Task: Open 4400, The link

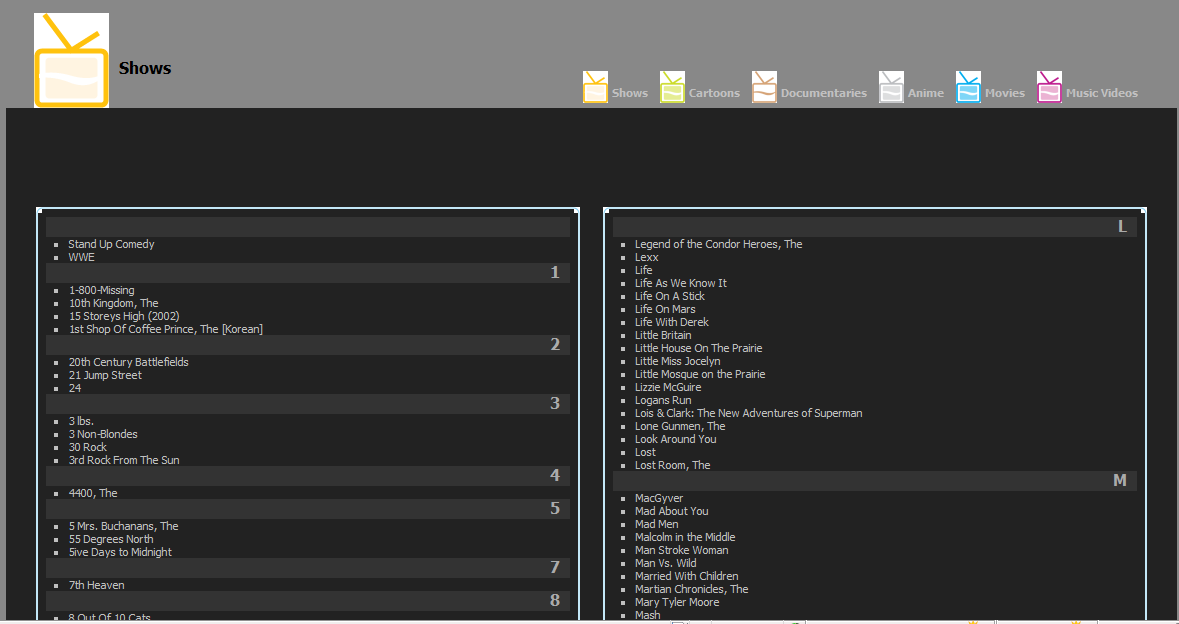Action: 93,493
